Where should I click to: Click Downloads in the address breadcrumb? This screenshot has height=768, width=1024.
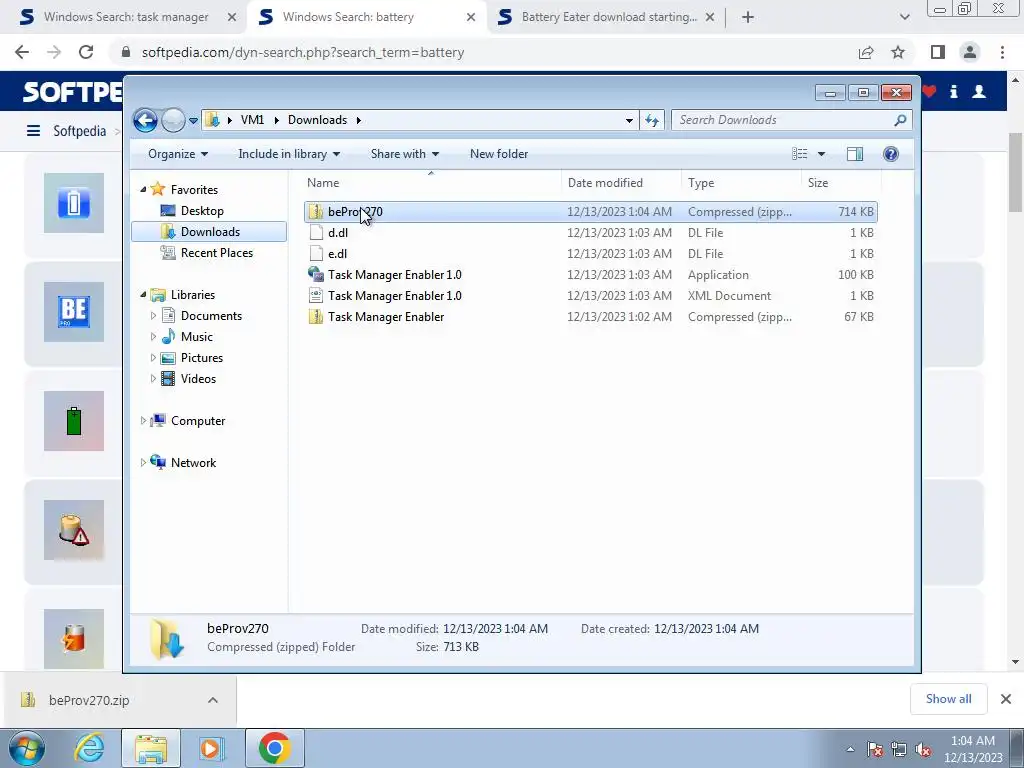pos(317,120)
